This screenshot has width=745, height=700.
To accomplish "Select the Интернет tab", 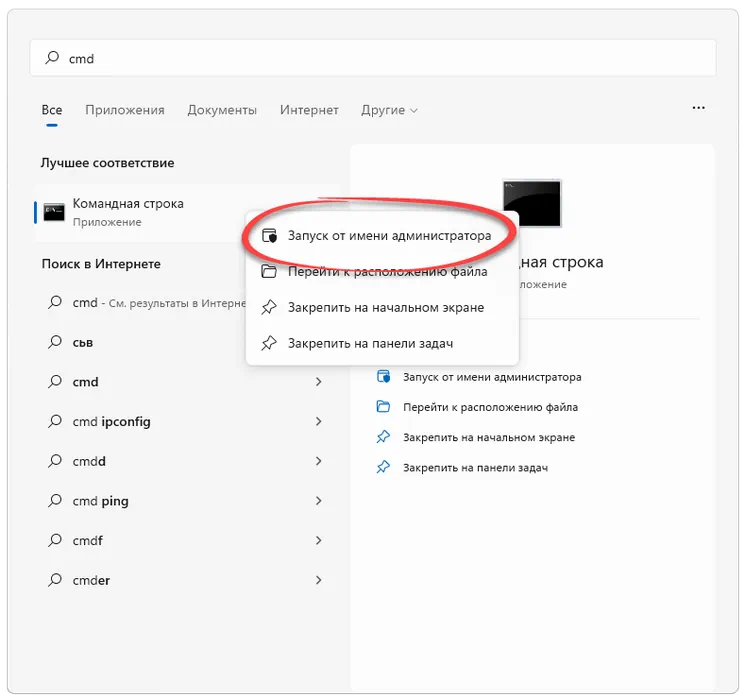I will [x=309, y=110].
